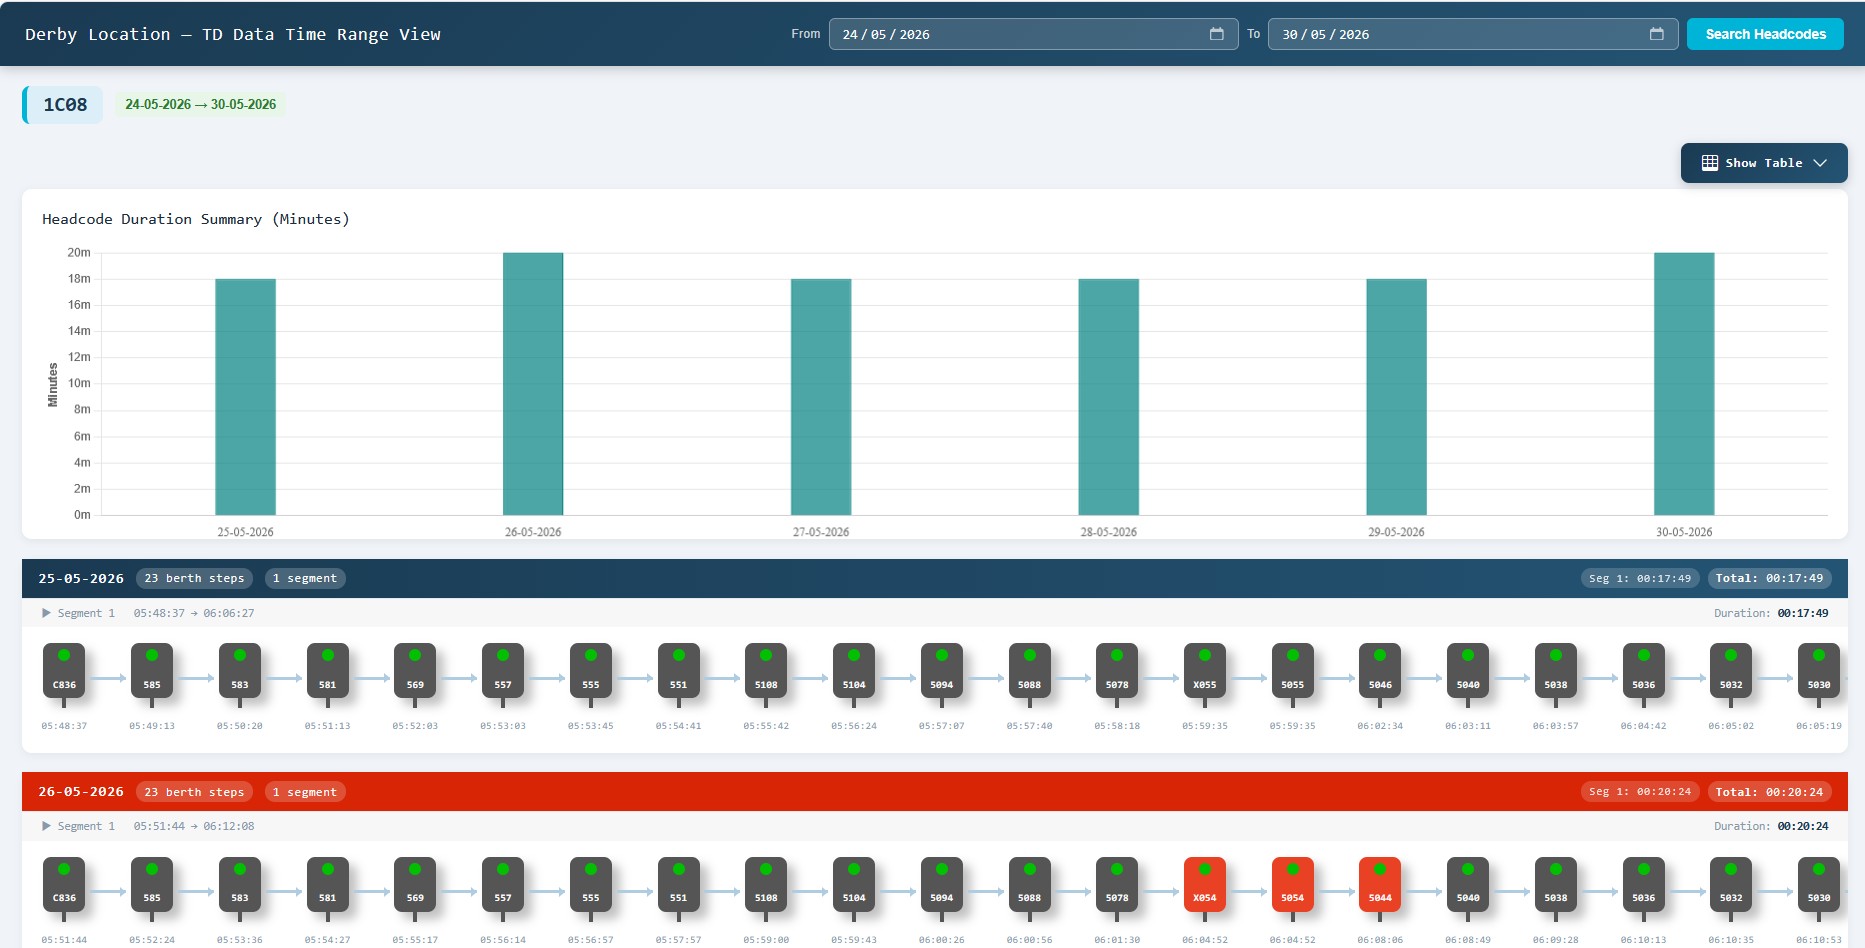The image size is (1865, 948).
Task: Click the 26-05-2026 bar in the chart
Action: coord(533,384)
